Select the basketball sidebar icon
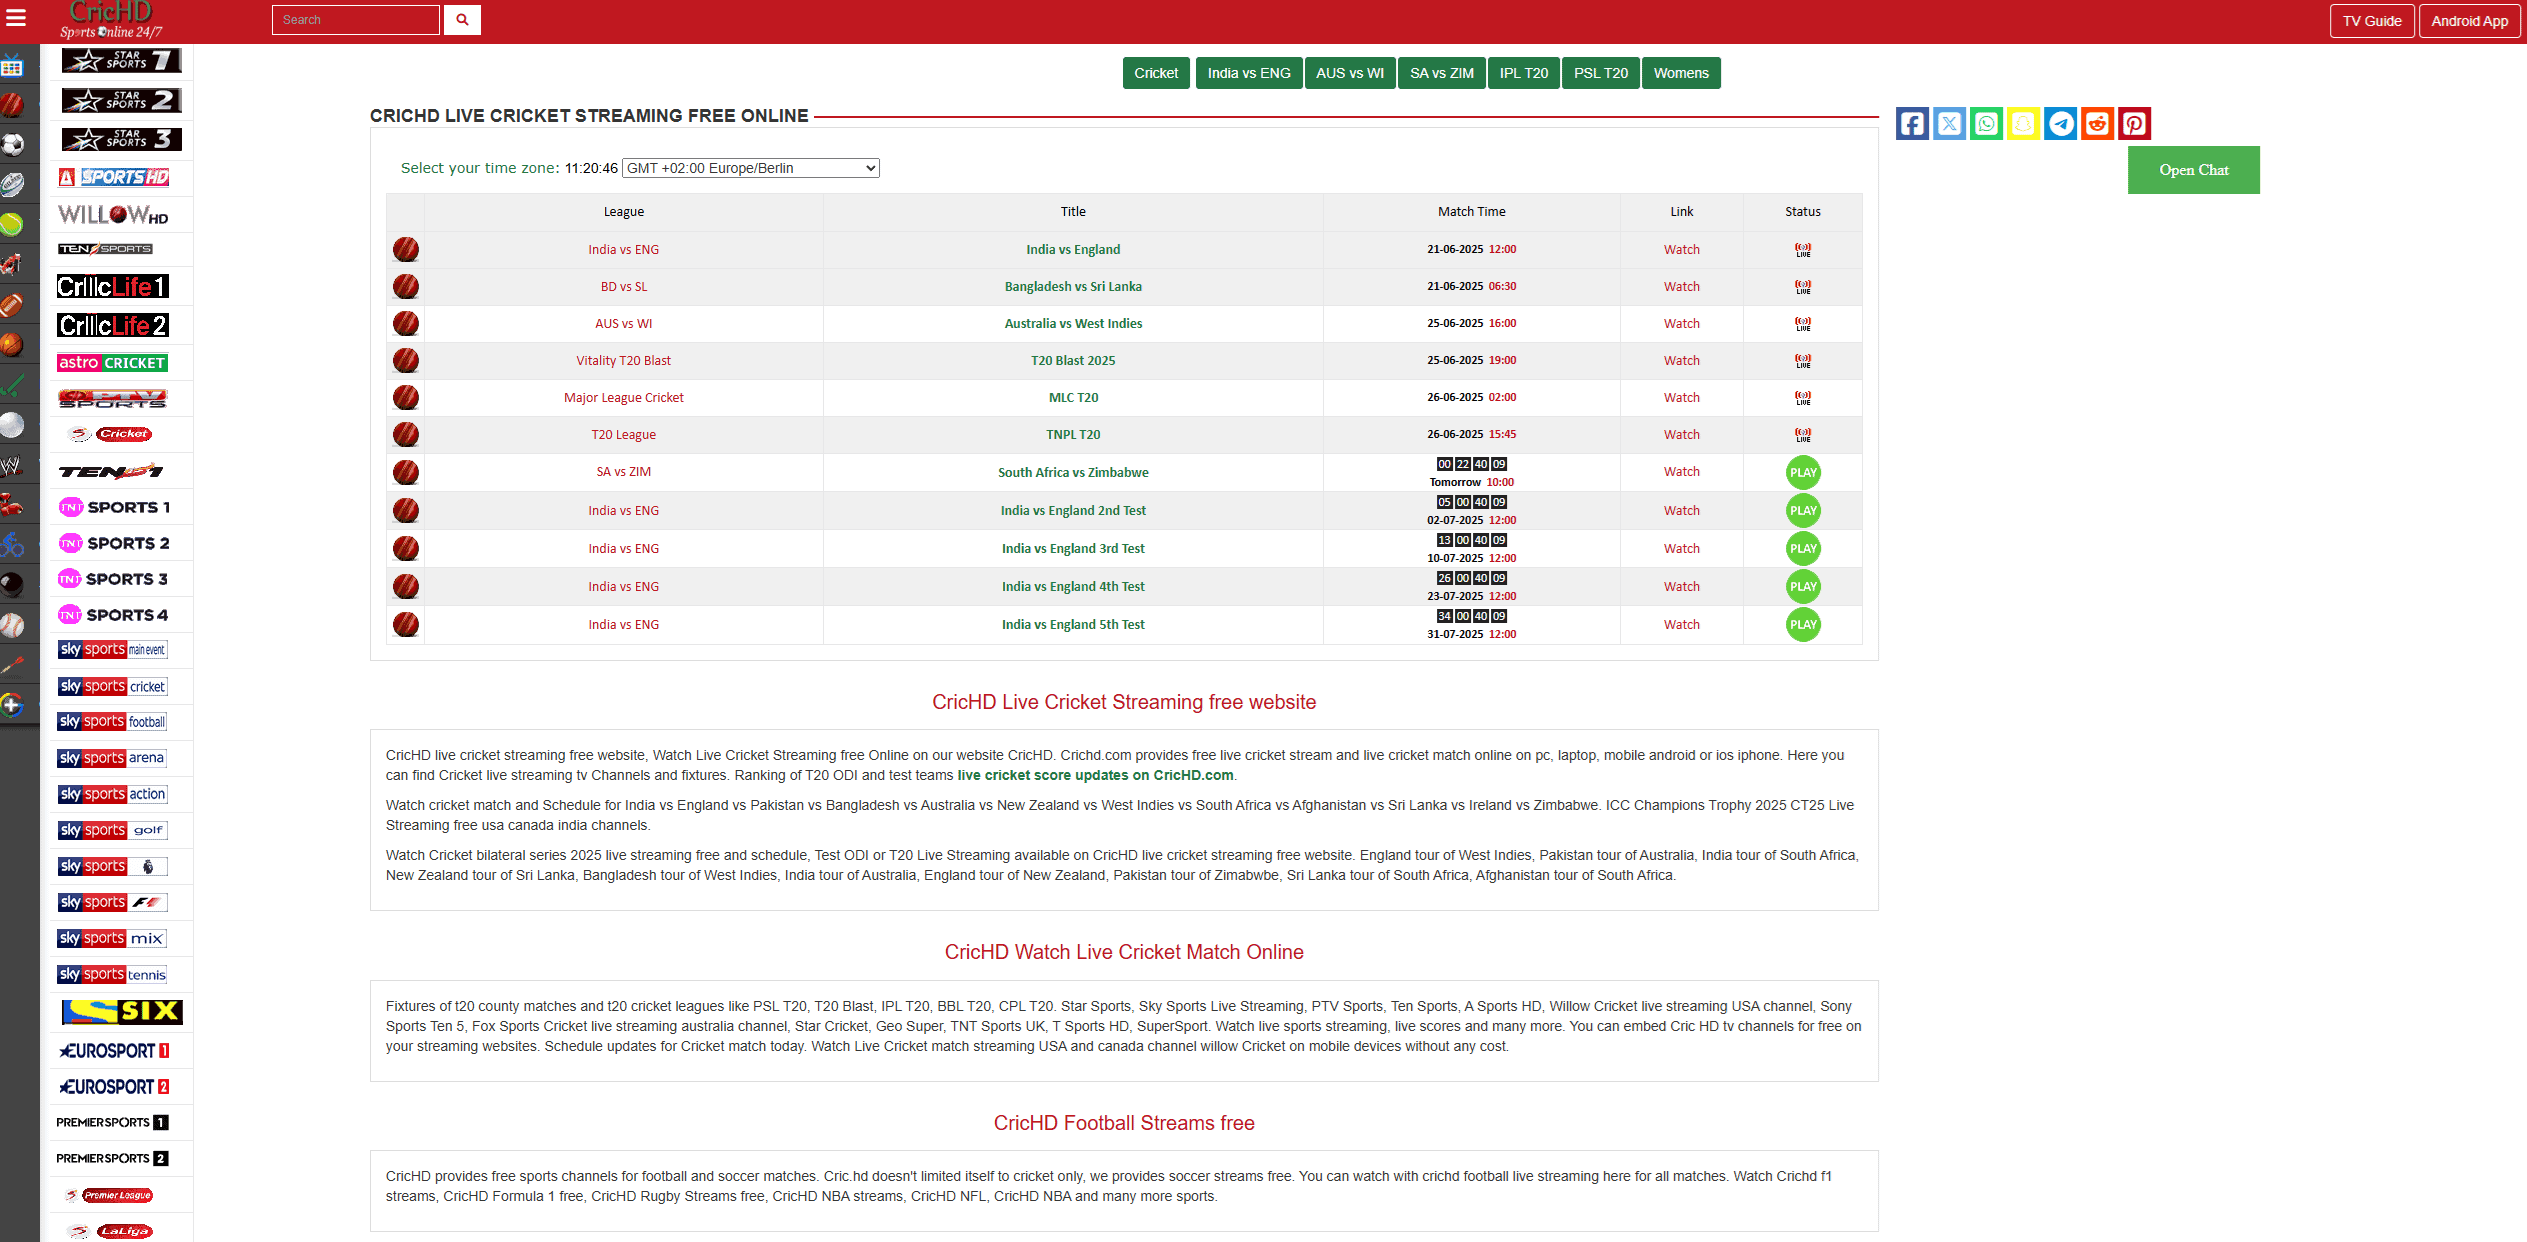 pyautogui.click(x=12, y=345)
